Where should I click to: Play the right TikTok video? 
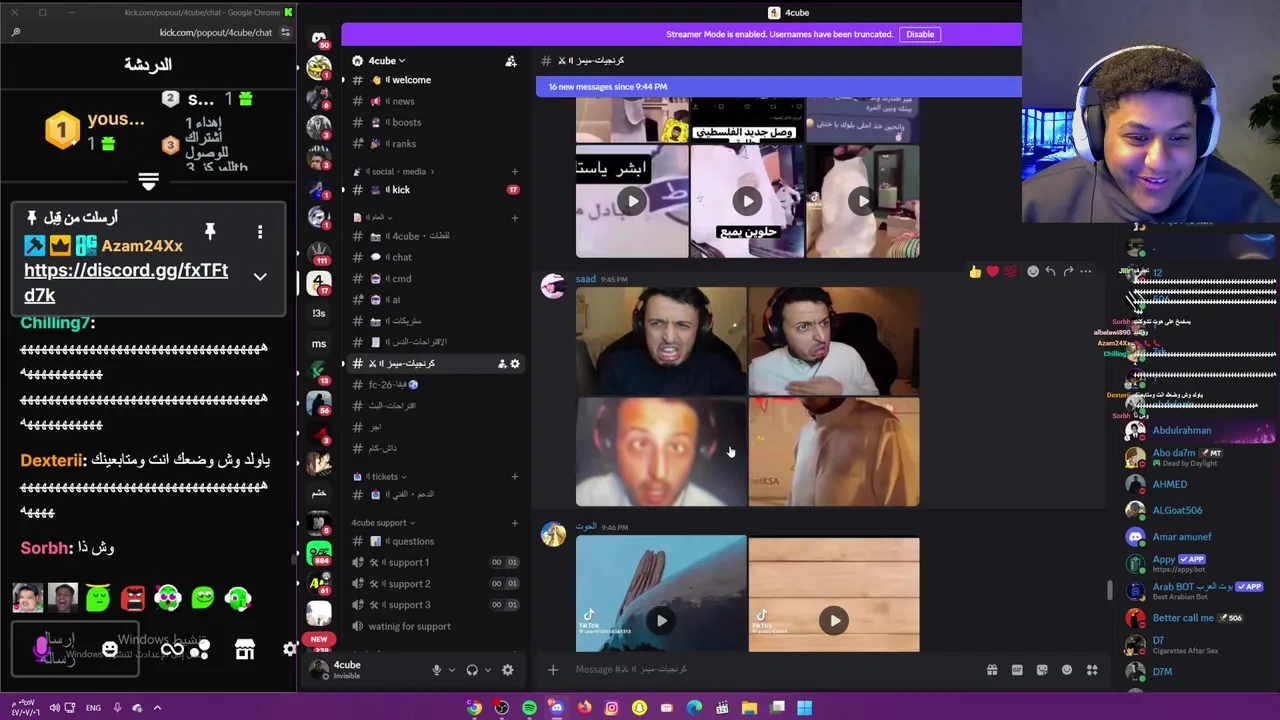click(834, 620)
